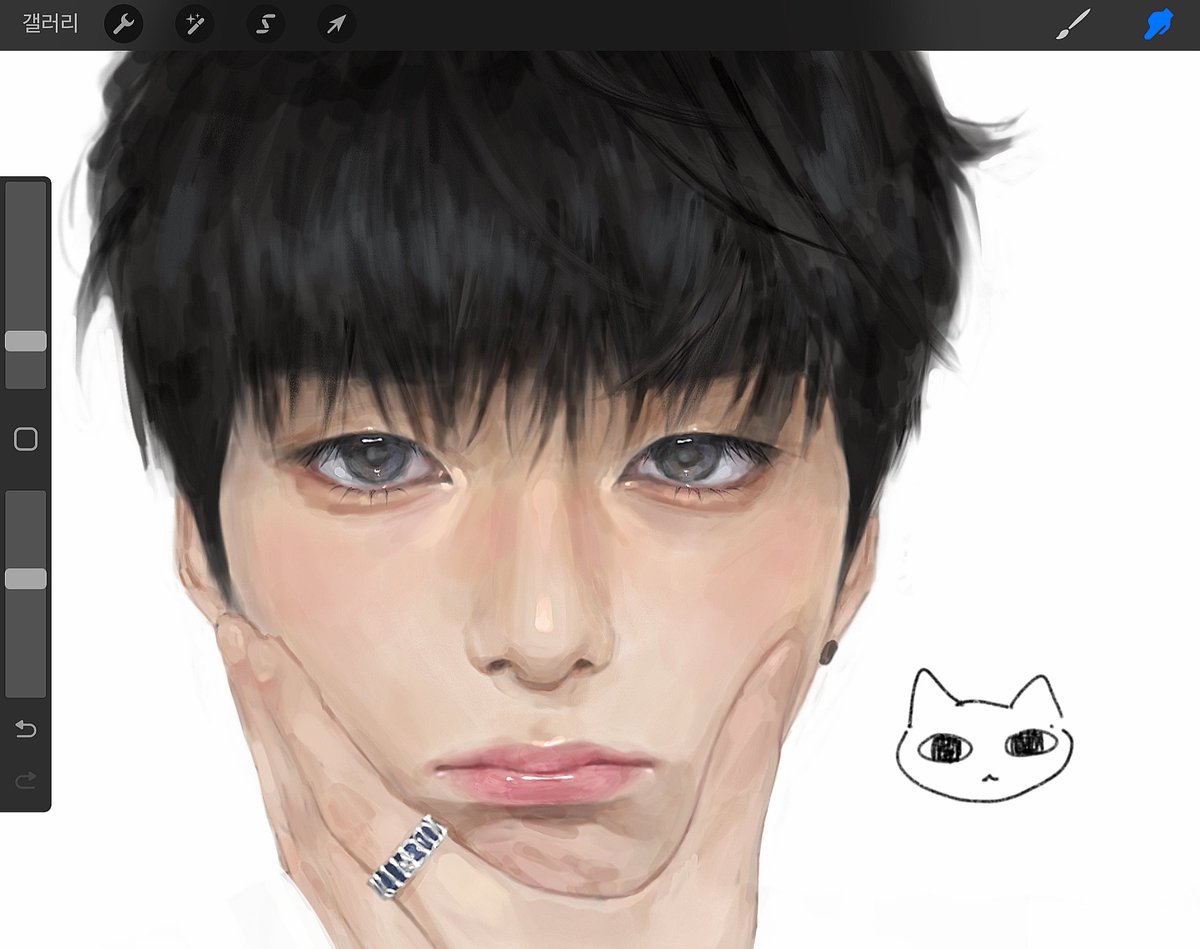Open the Actions wrench menu

pyautogui.click(x=124, y=24)
